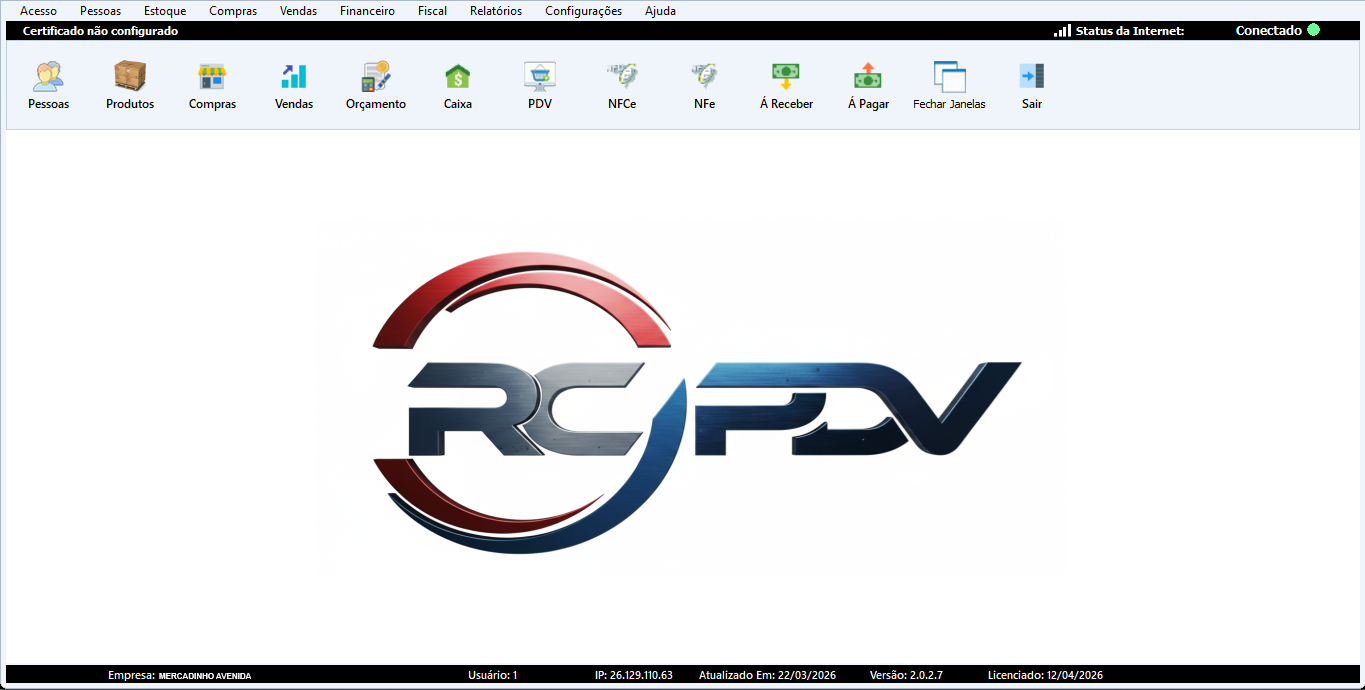Click the 'MERCADINHO AVENIDA' company name
The width and height of the screenshot is (1365, 690).
[x=205, y=676]
